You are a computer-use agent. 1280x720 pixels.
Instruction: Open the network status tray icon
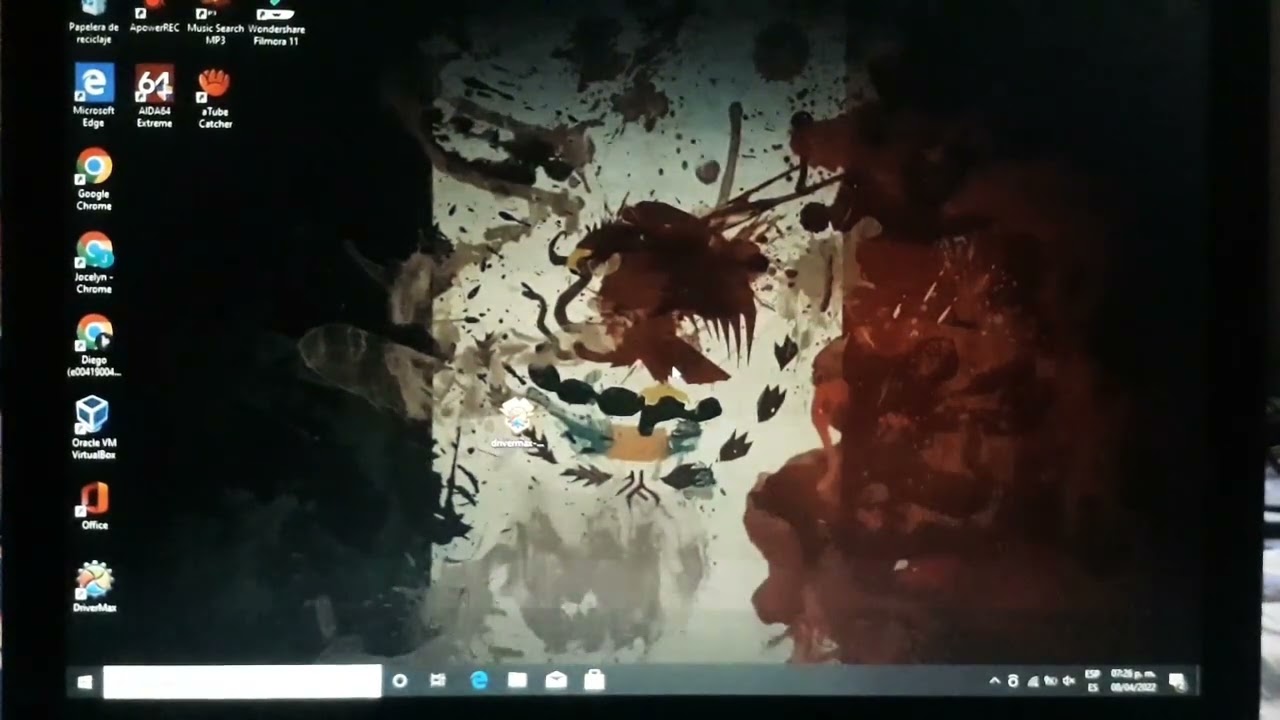1033,681
